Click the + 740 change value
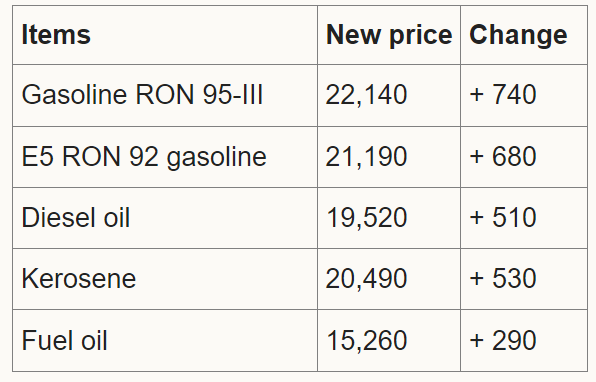Image resolution: width=596 pixels, height=382 pixels. tap(503, 95)
